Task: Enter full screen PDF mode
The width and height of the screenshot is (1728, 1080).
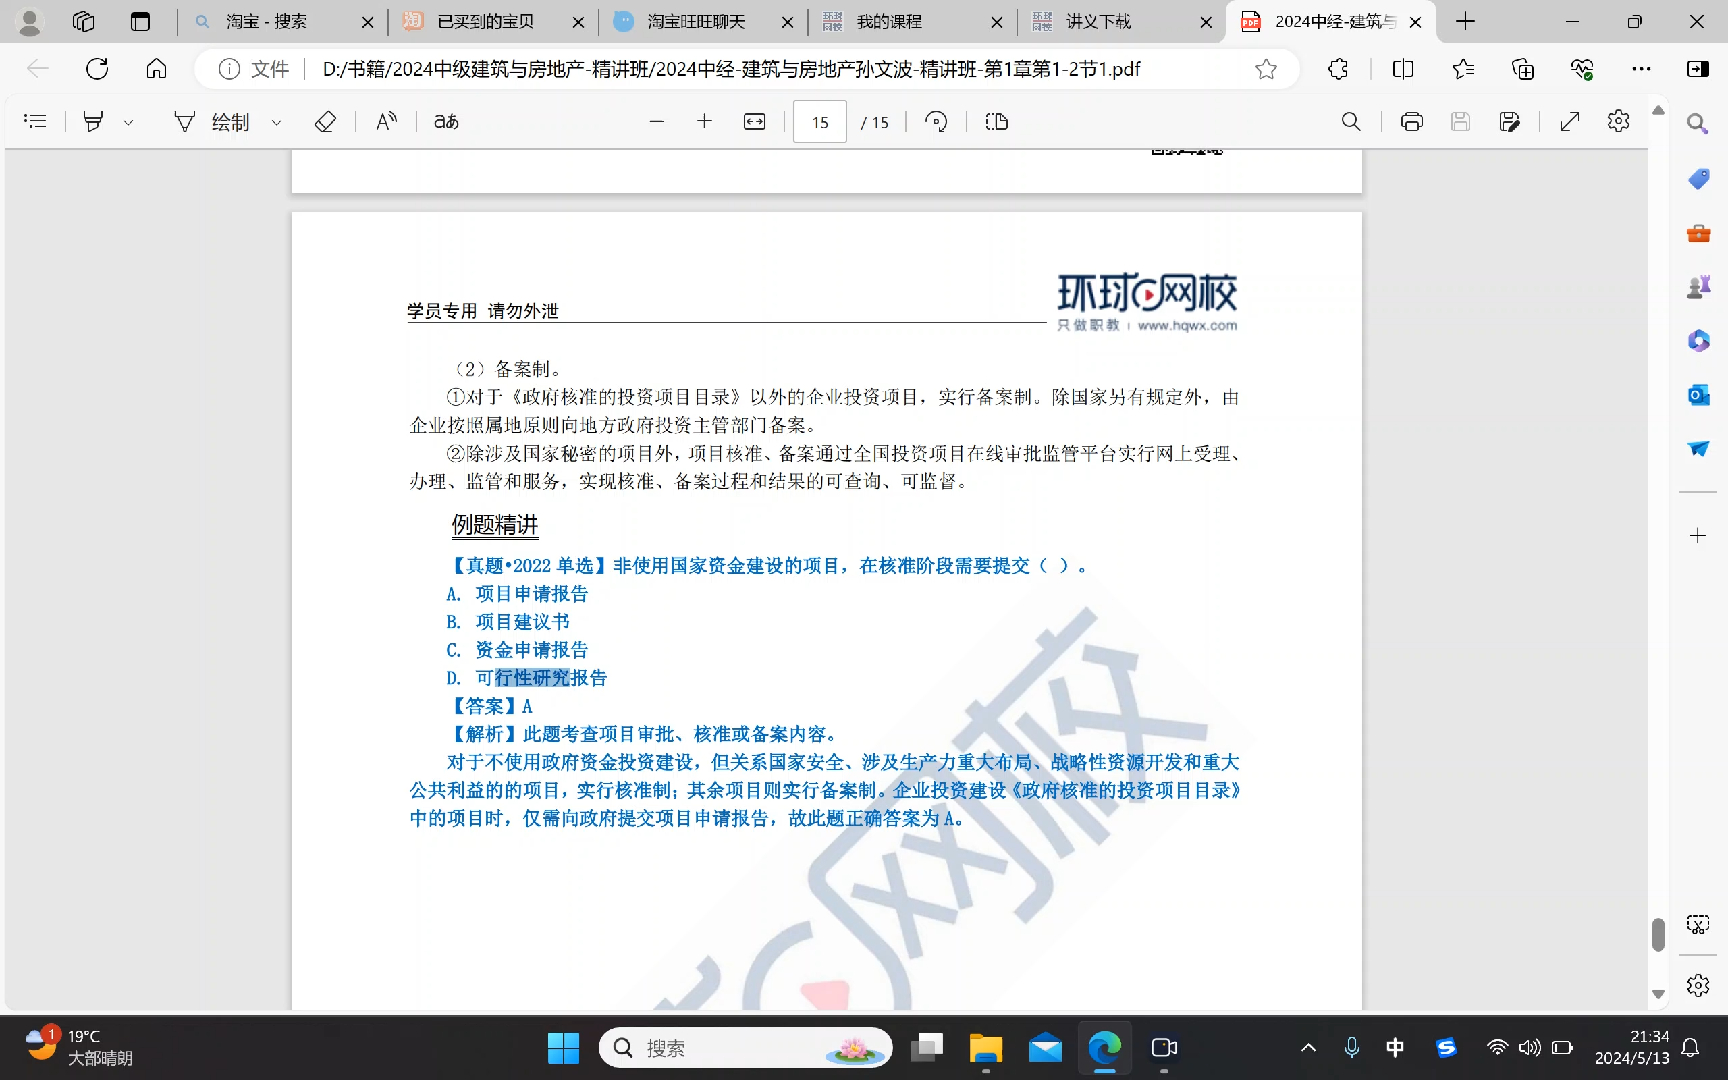Action: 1570,122
